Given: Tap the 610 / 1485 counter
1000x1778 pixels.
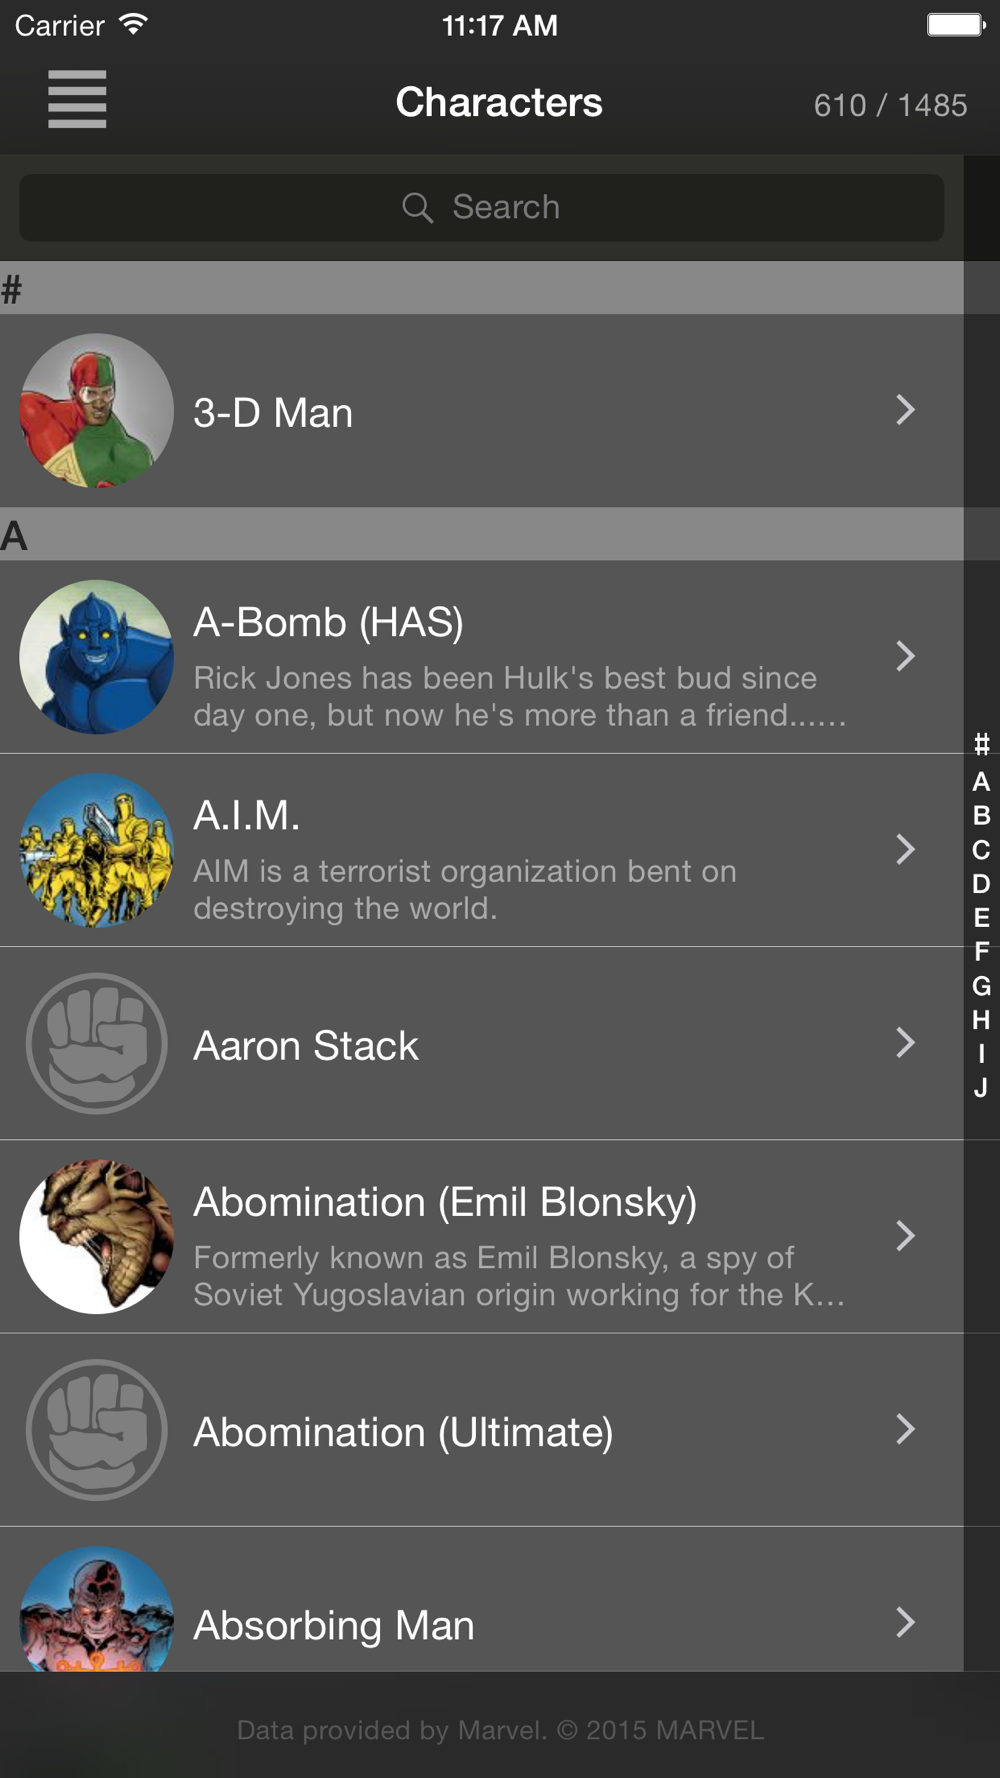Looking at the screenshot, I should point(890,105).
